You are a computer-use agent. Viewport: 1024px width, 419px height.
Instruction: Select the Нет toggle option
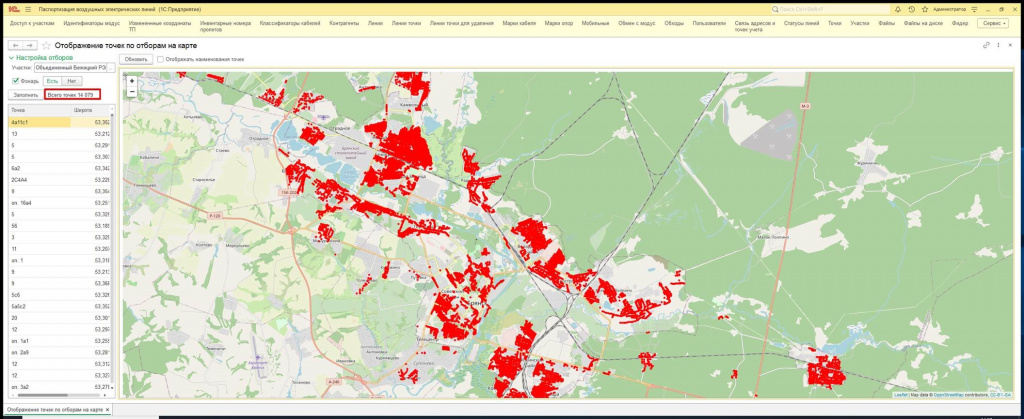pos(71,81)
